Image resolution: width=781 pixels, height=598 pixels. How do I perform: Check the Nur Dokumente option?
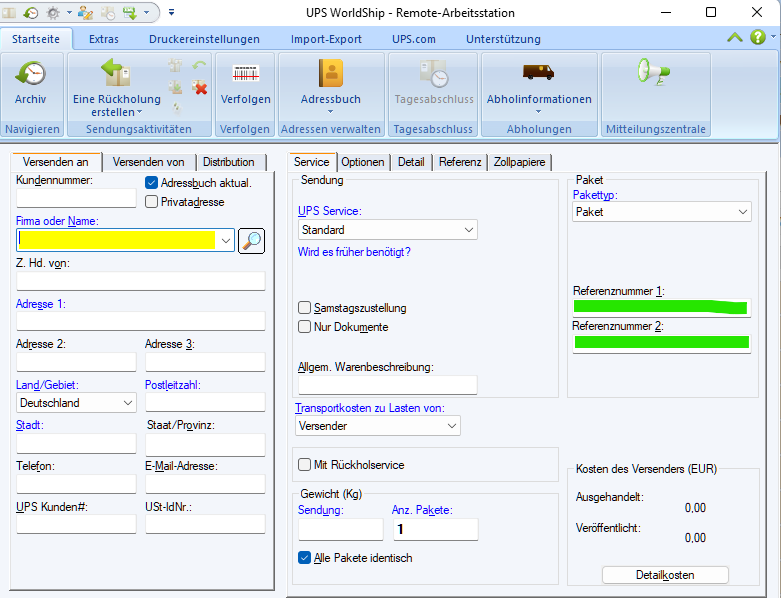[x=304, y=327]
